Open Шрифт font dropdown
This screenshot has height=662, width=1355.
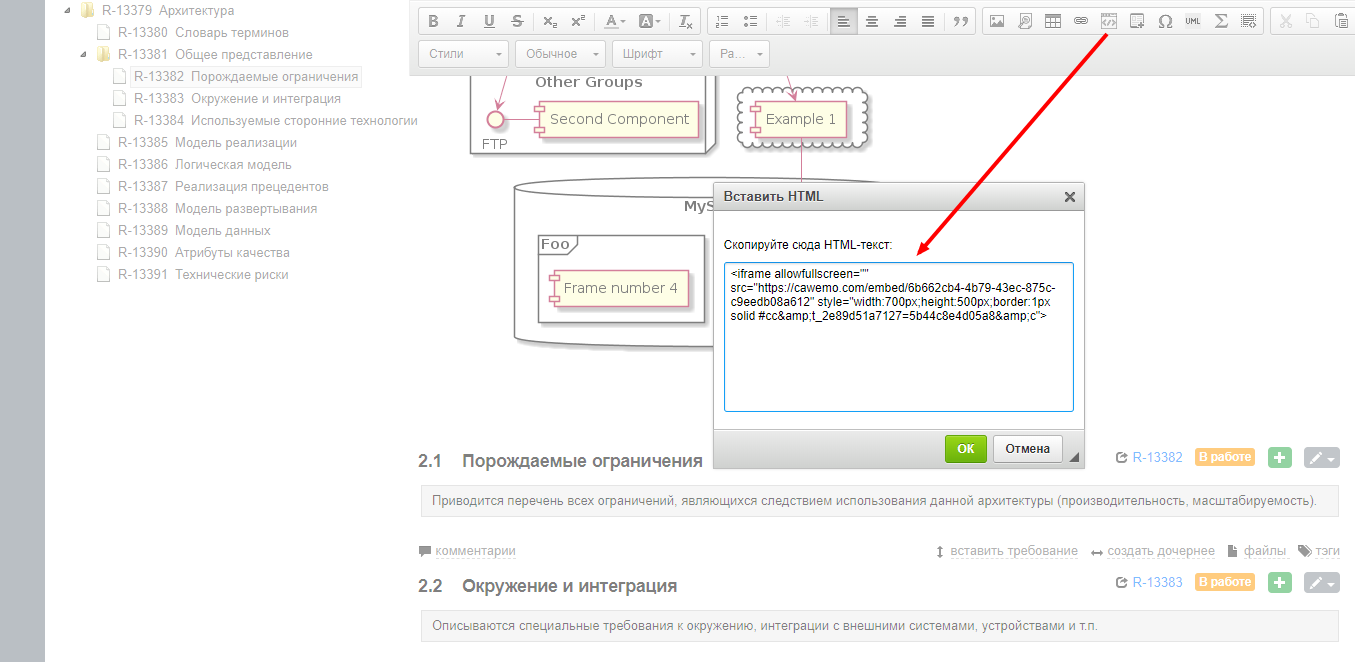657,54
